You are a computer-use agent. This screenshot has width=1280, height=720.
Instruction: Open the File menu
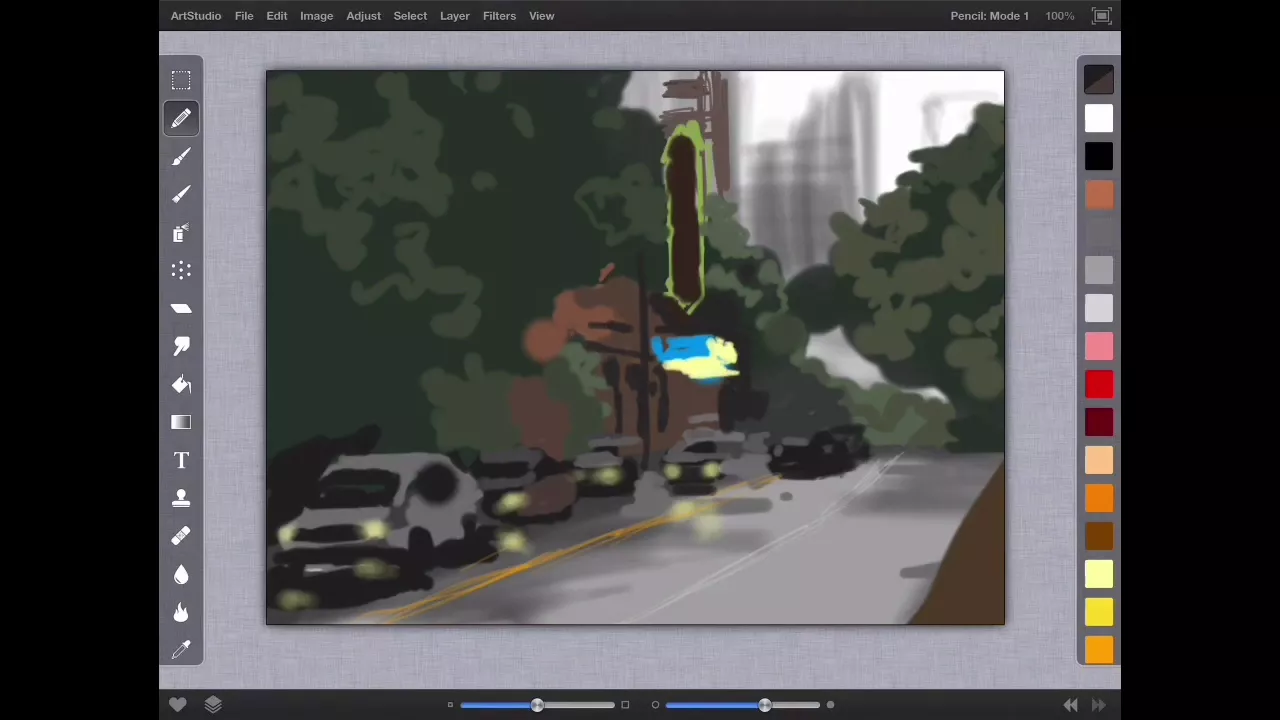[x=244, y=16]
